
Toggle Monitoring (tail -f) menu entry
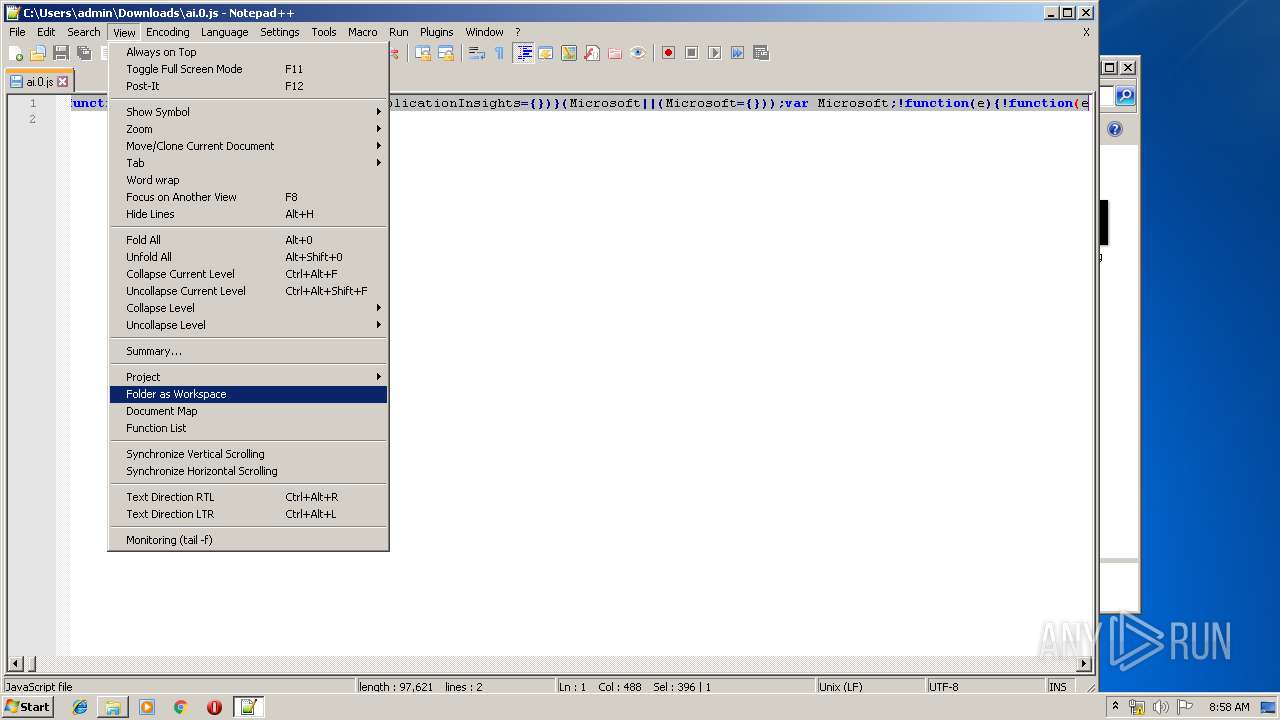[x=248, y=540]
